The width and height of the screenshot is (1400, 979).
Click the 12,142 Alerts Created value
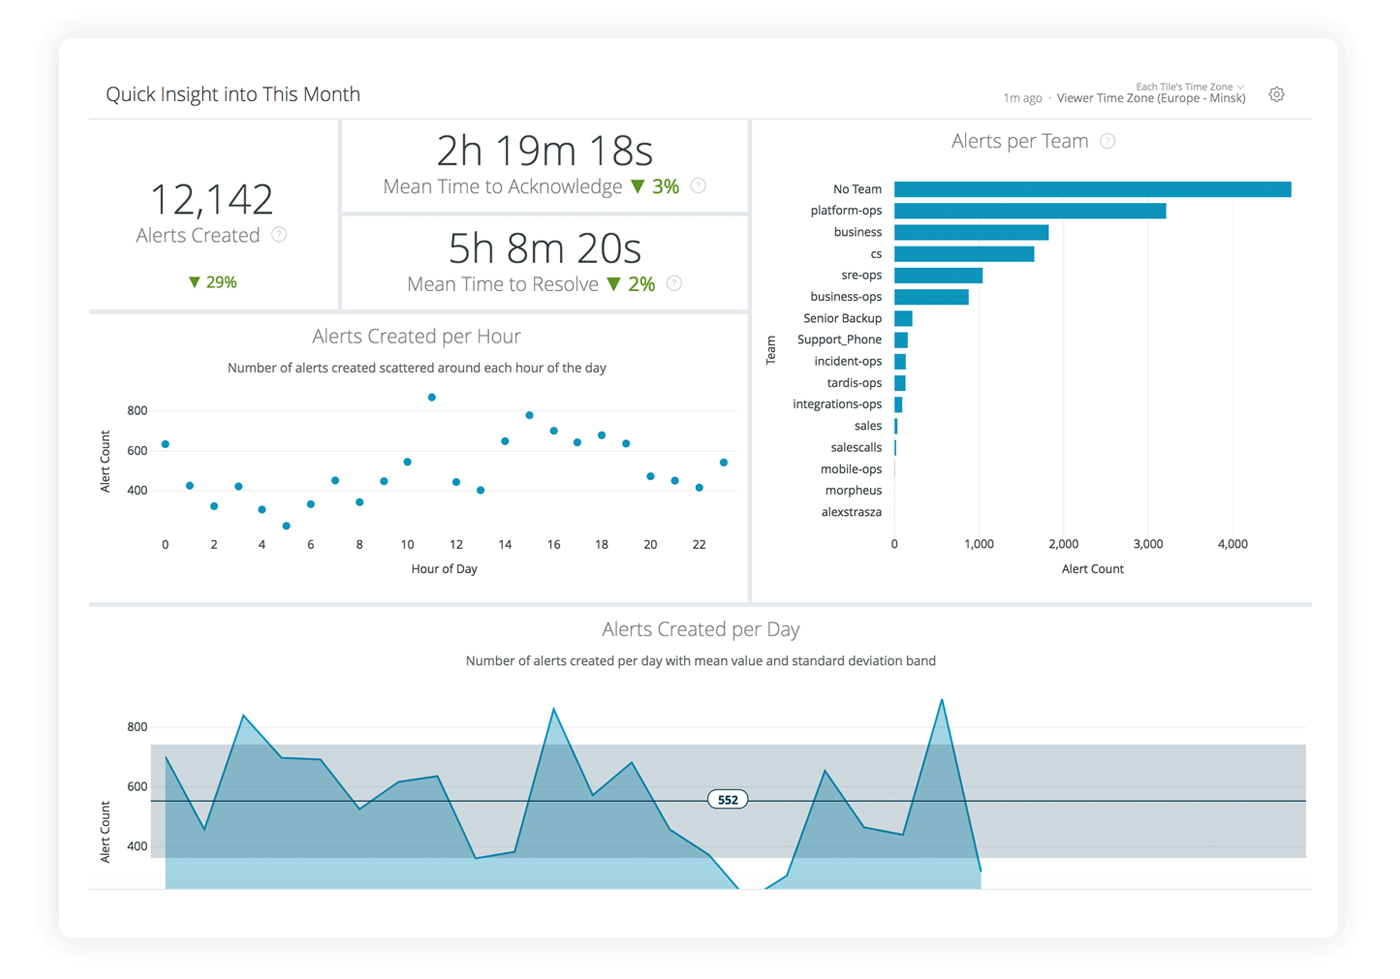[212, 200]
